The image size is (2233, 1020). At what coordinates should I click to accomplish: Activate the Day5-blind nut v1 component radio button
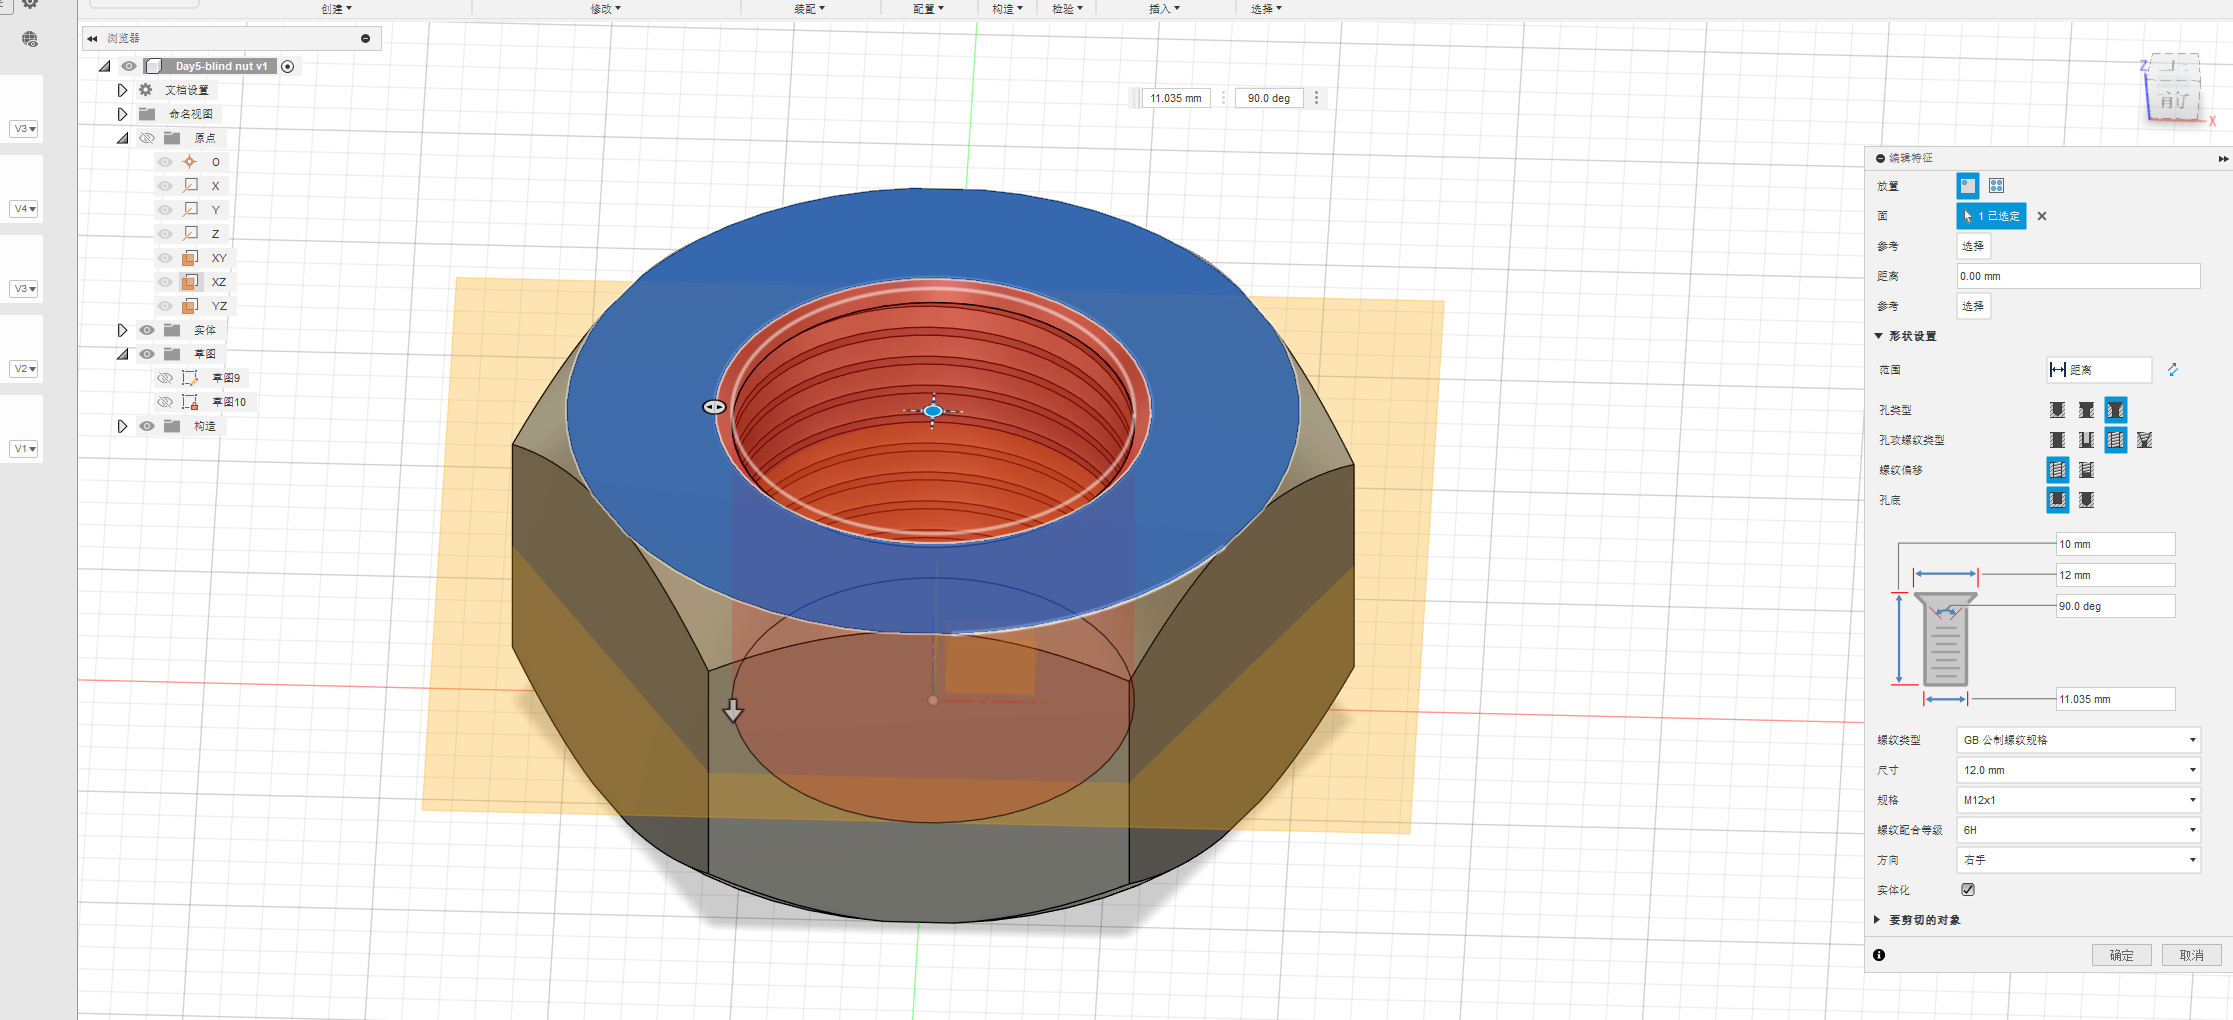pos(288,67)
